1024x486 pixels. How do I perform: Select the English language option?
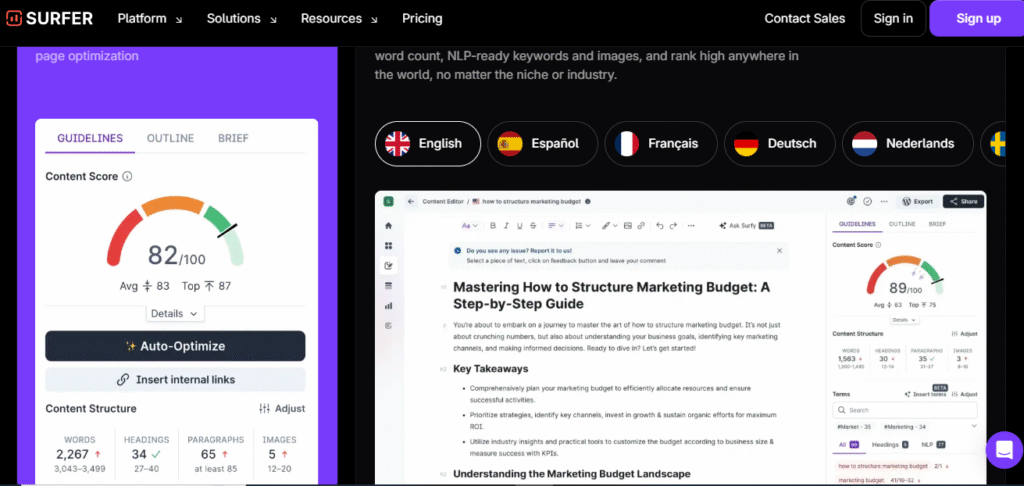pyautogui.click(x=427, y=143)
